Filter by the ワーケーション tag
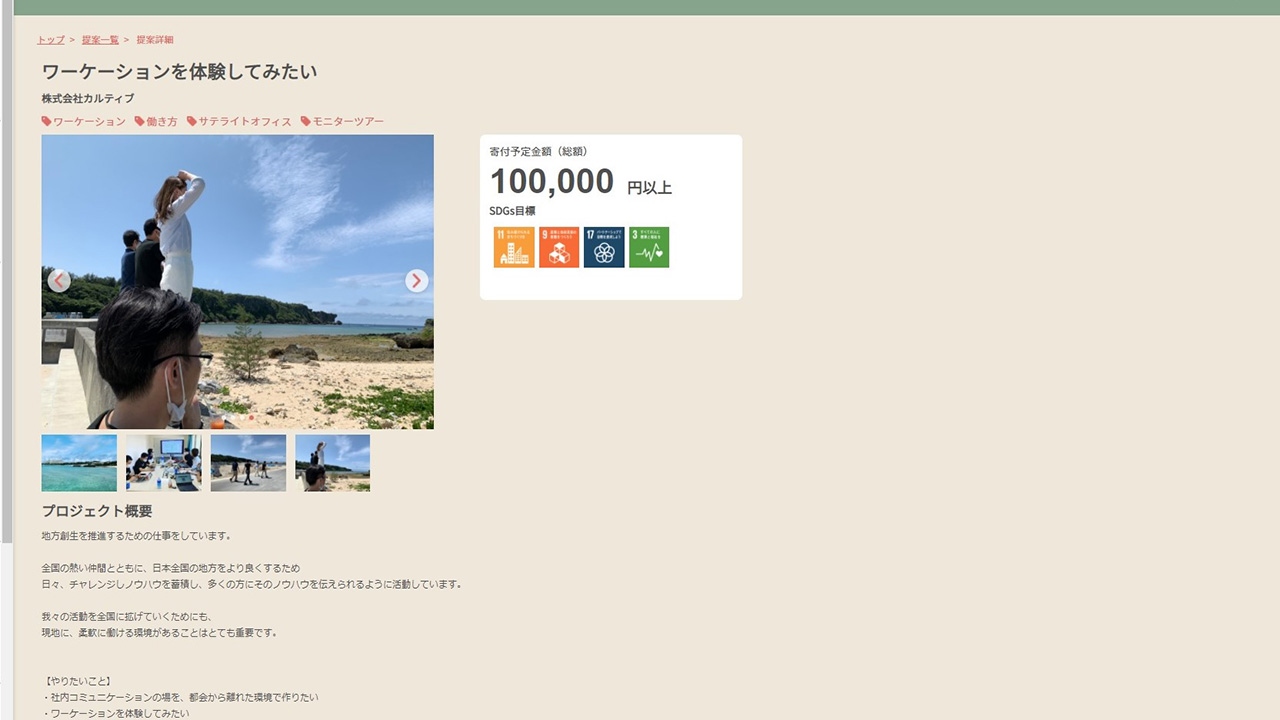Screen dimensions: 1280x720 click(x=84, y=122)
